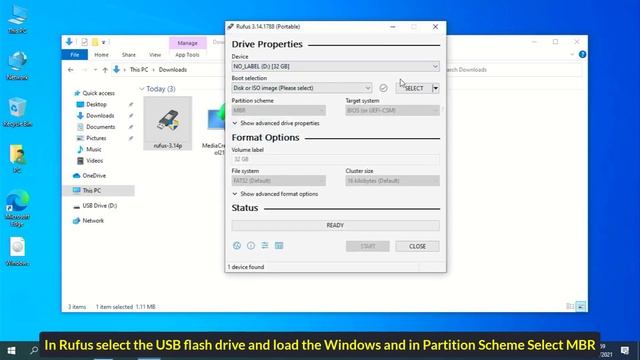
Task: Open the Network desktop icon
Action: (17, 65)
